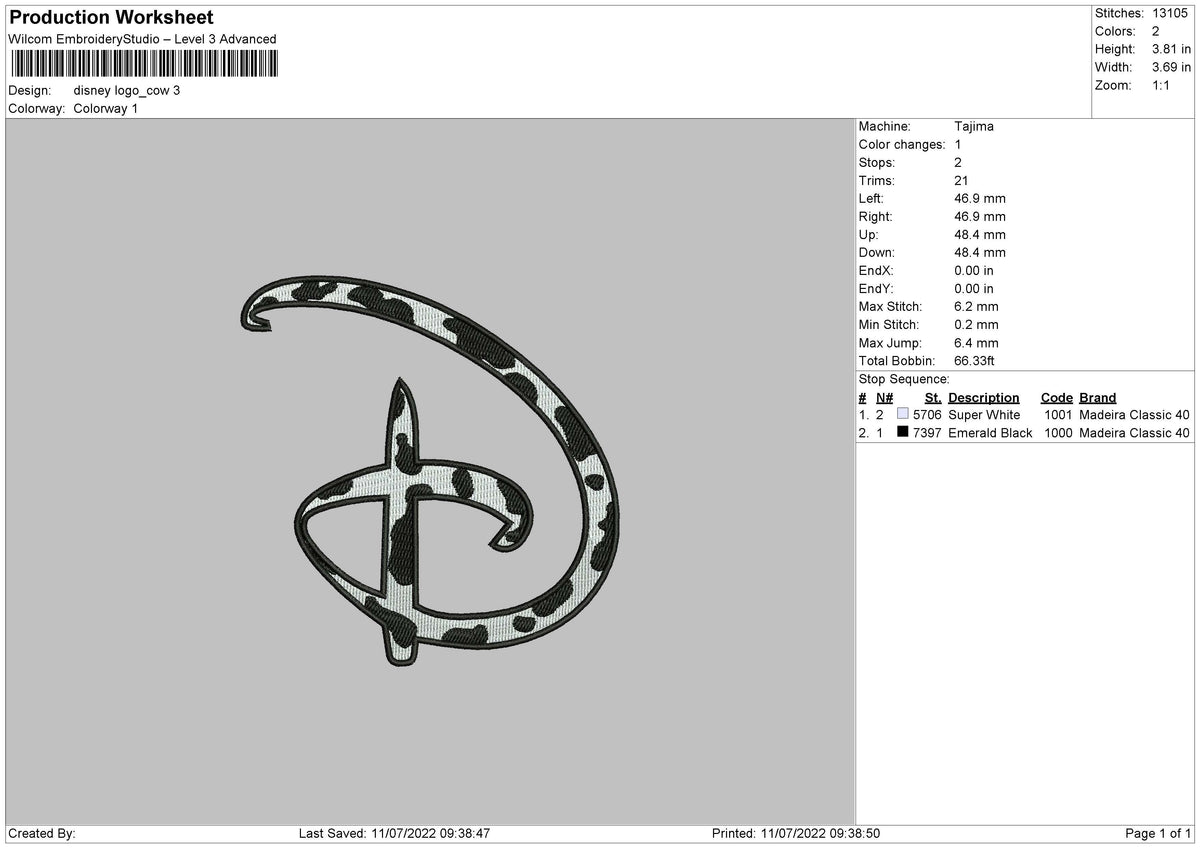Select the Down value 48.4 mm
The image size is (1200, 848).
click(x=980, y=253)
